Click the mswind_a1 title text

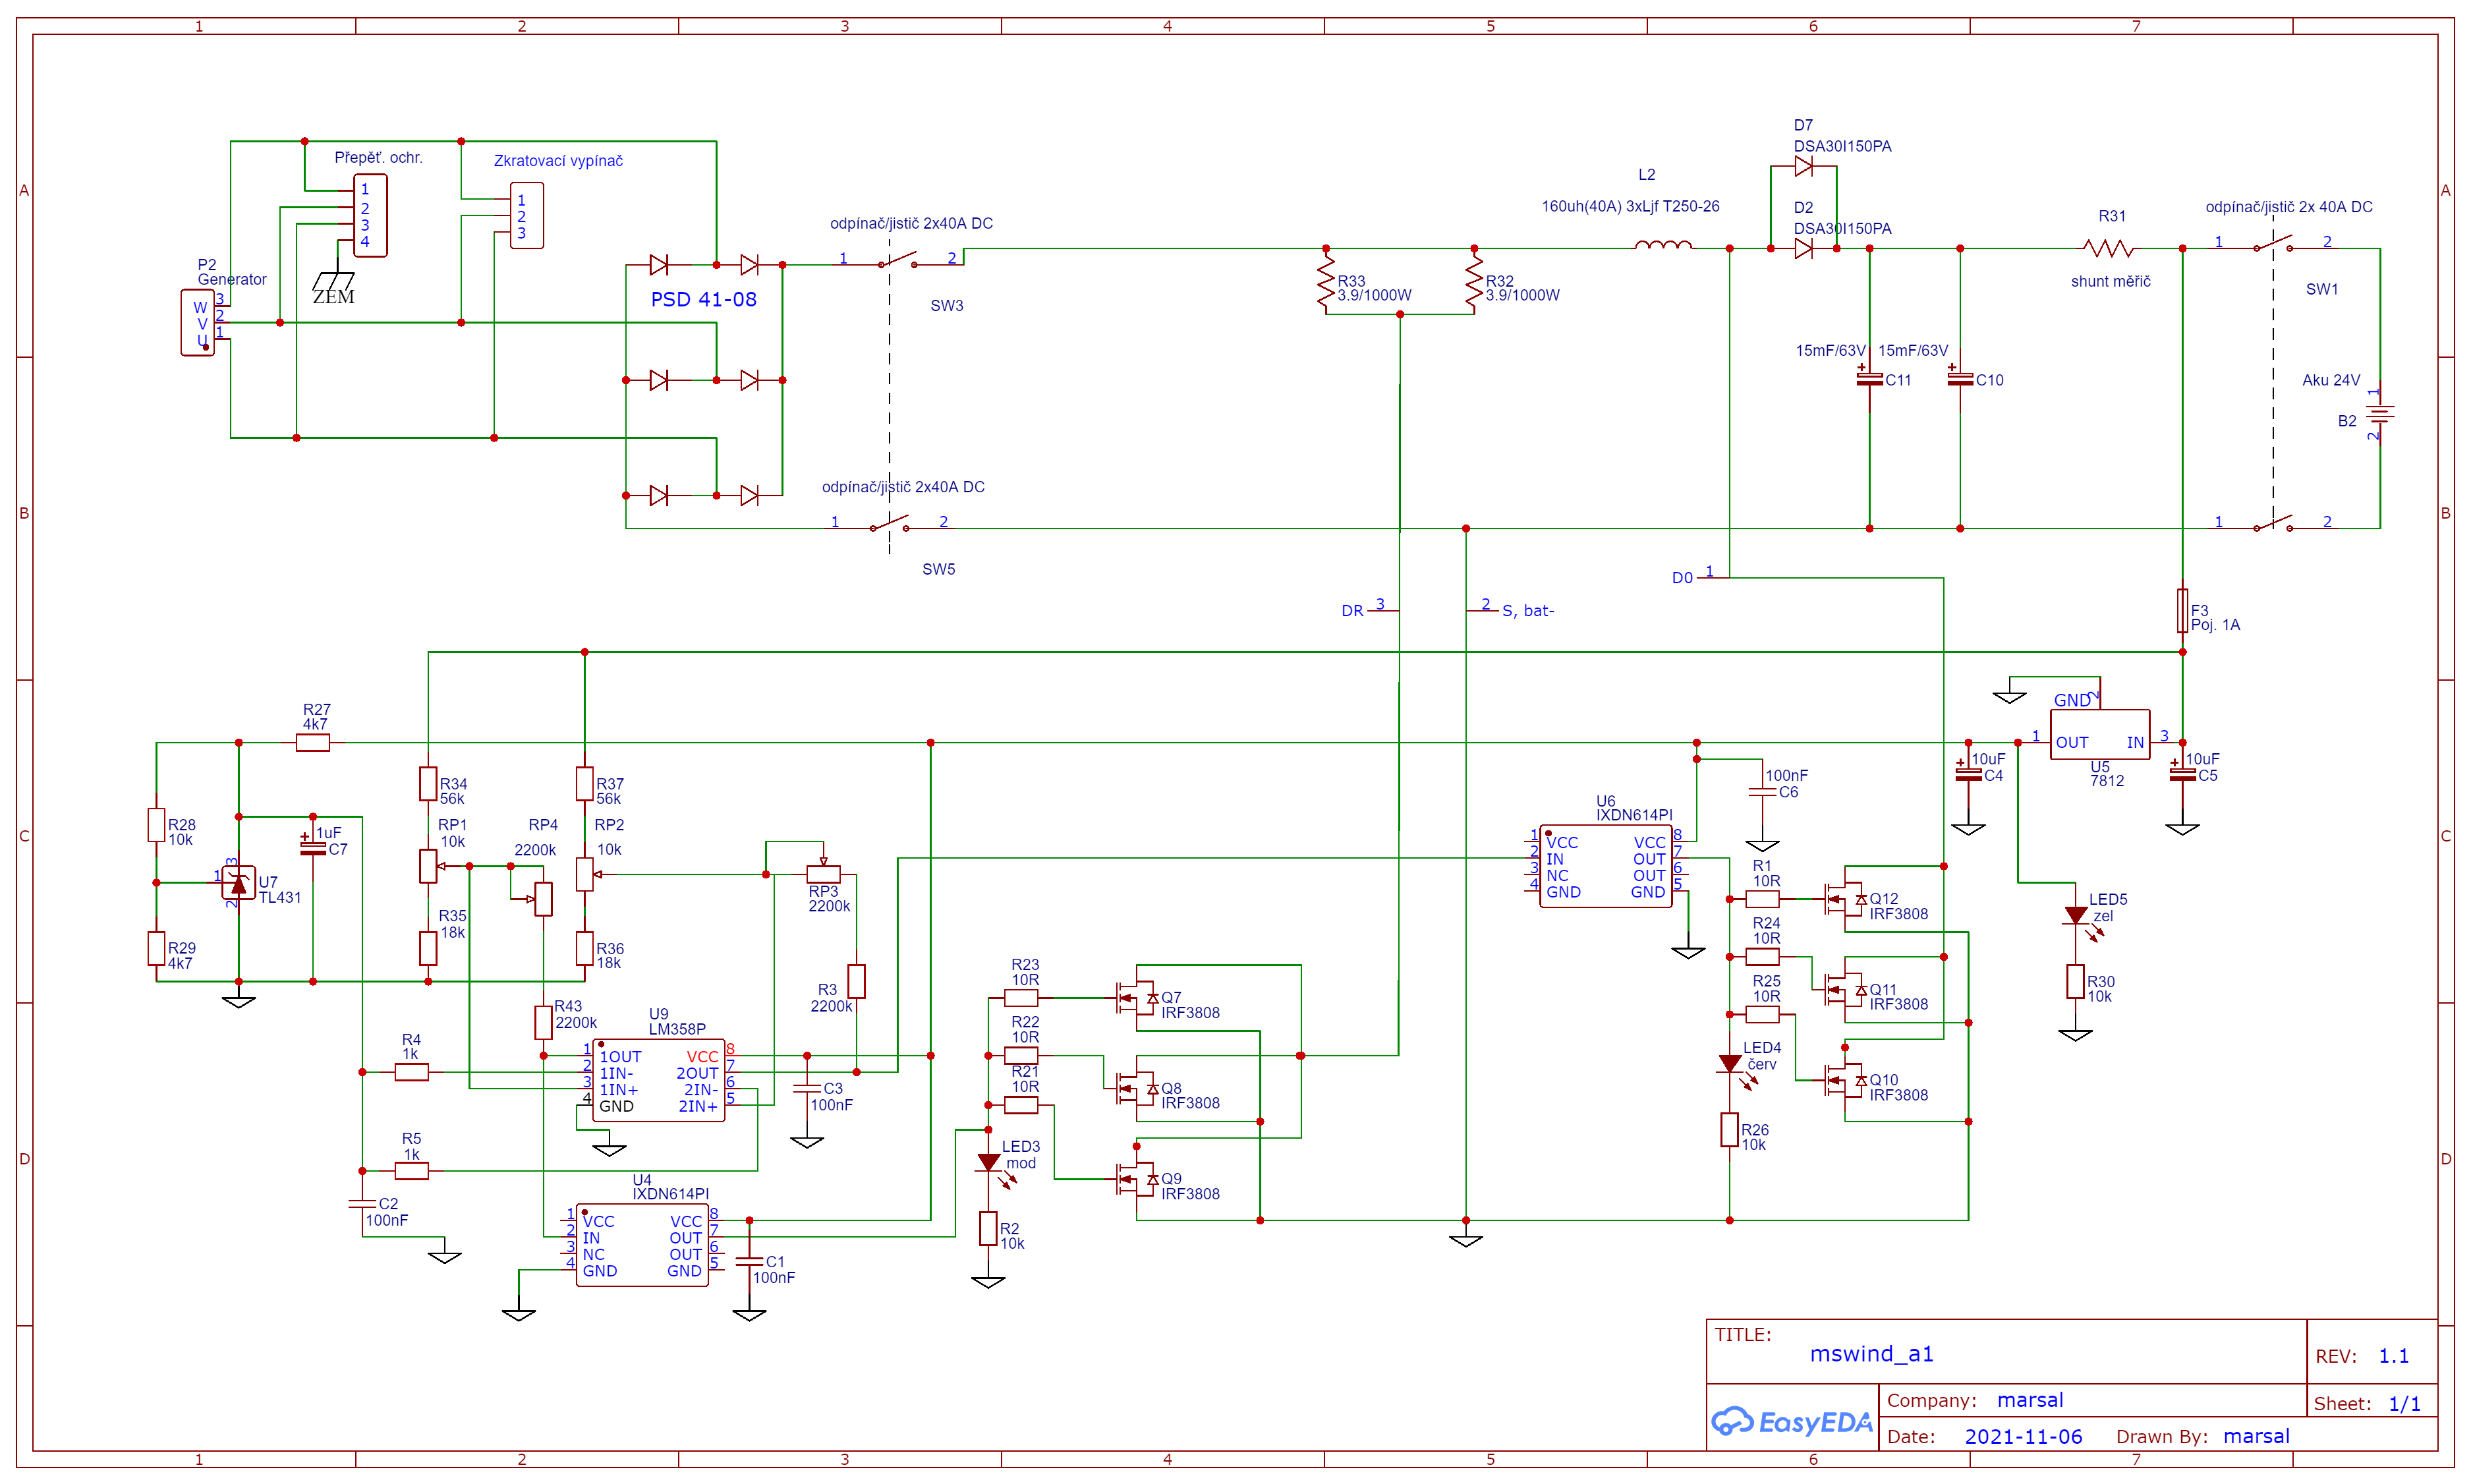point(1872,1354)
